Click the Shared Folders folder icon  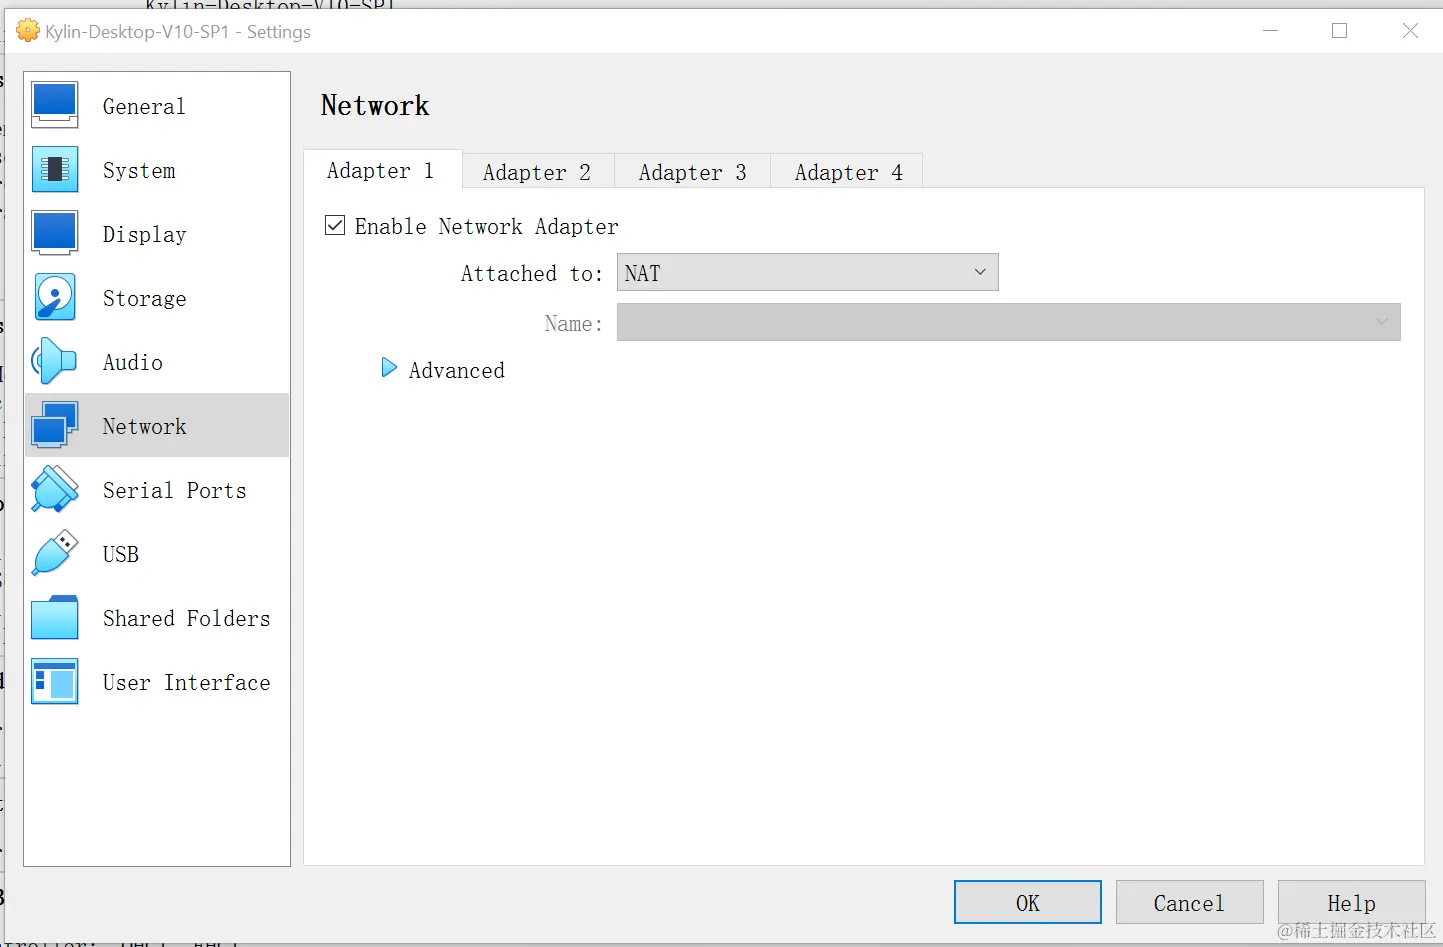(x=55, y=617)
